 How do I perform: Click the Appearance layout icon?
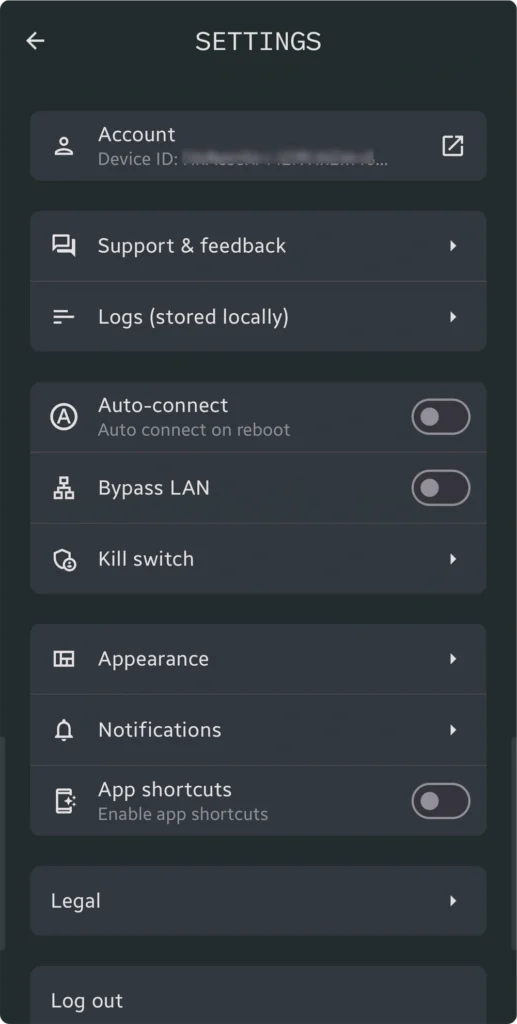point(64,659)
